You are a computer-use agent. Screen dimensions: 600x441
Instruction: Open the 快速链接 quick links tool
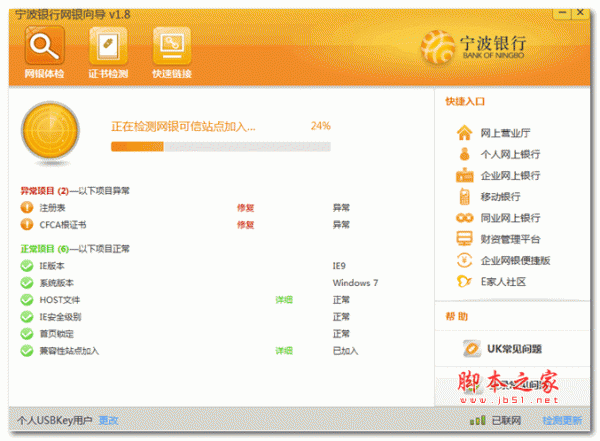pyautogui.click(x=172, y=45)
